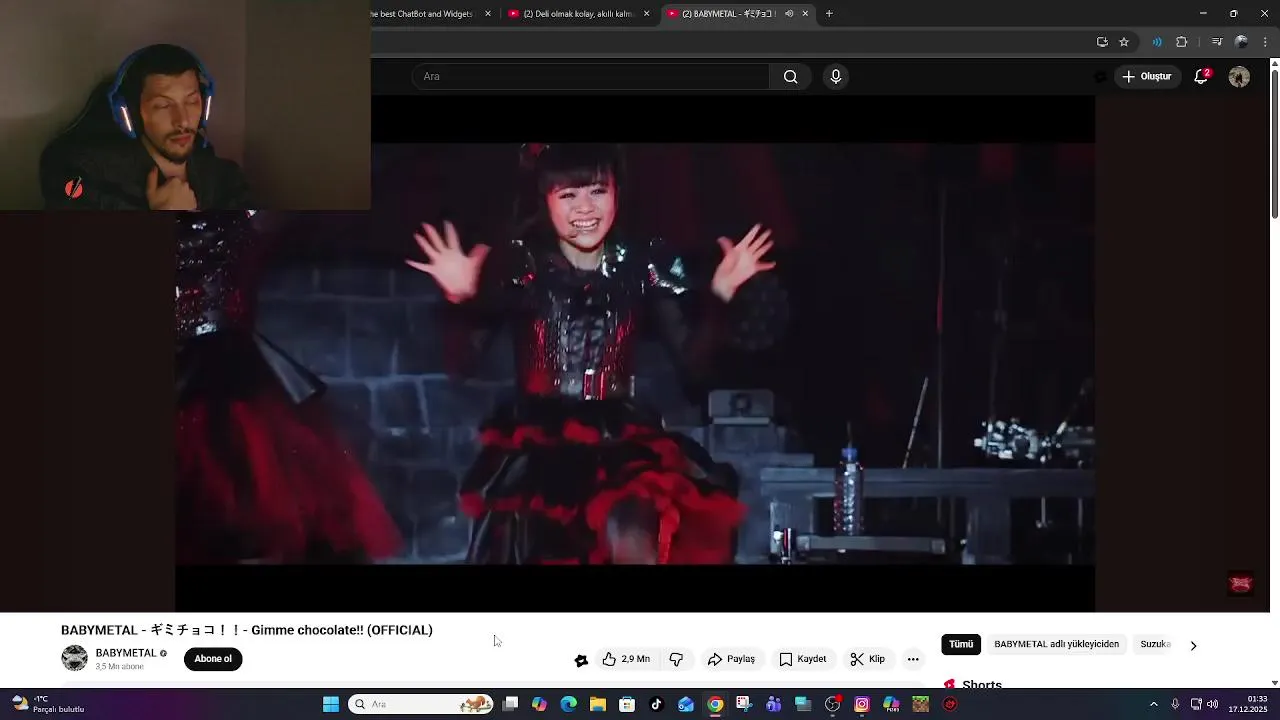Open the Chrome profile avatar
1280x720 pixels.
click(1241, 42)
